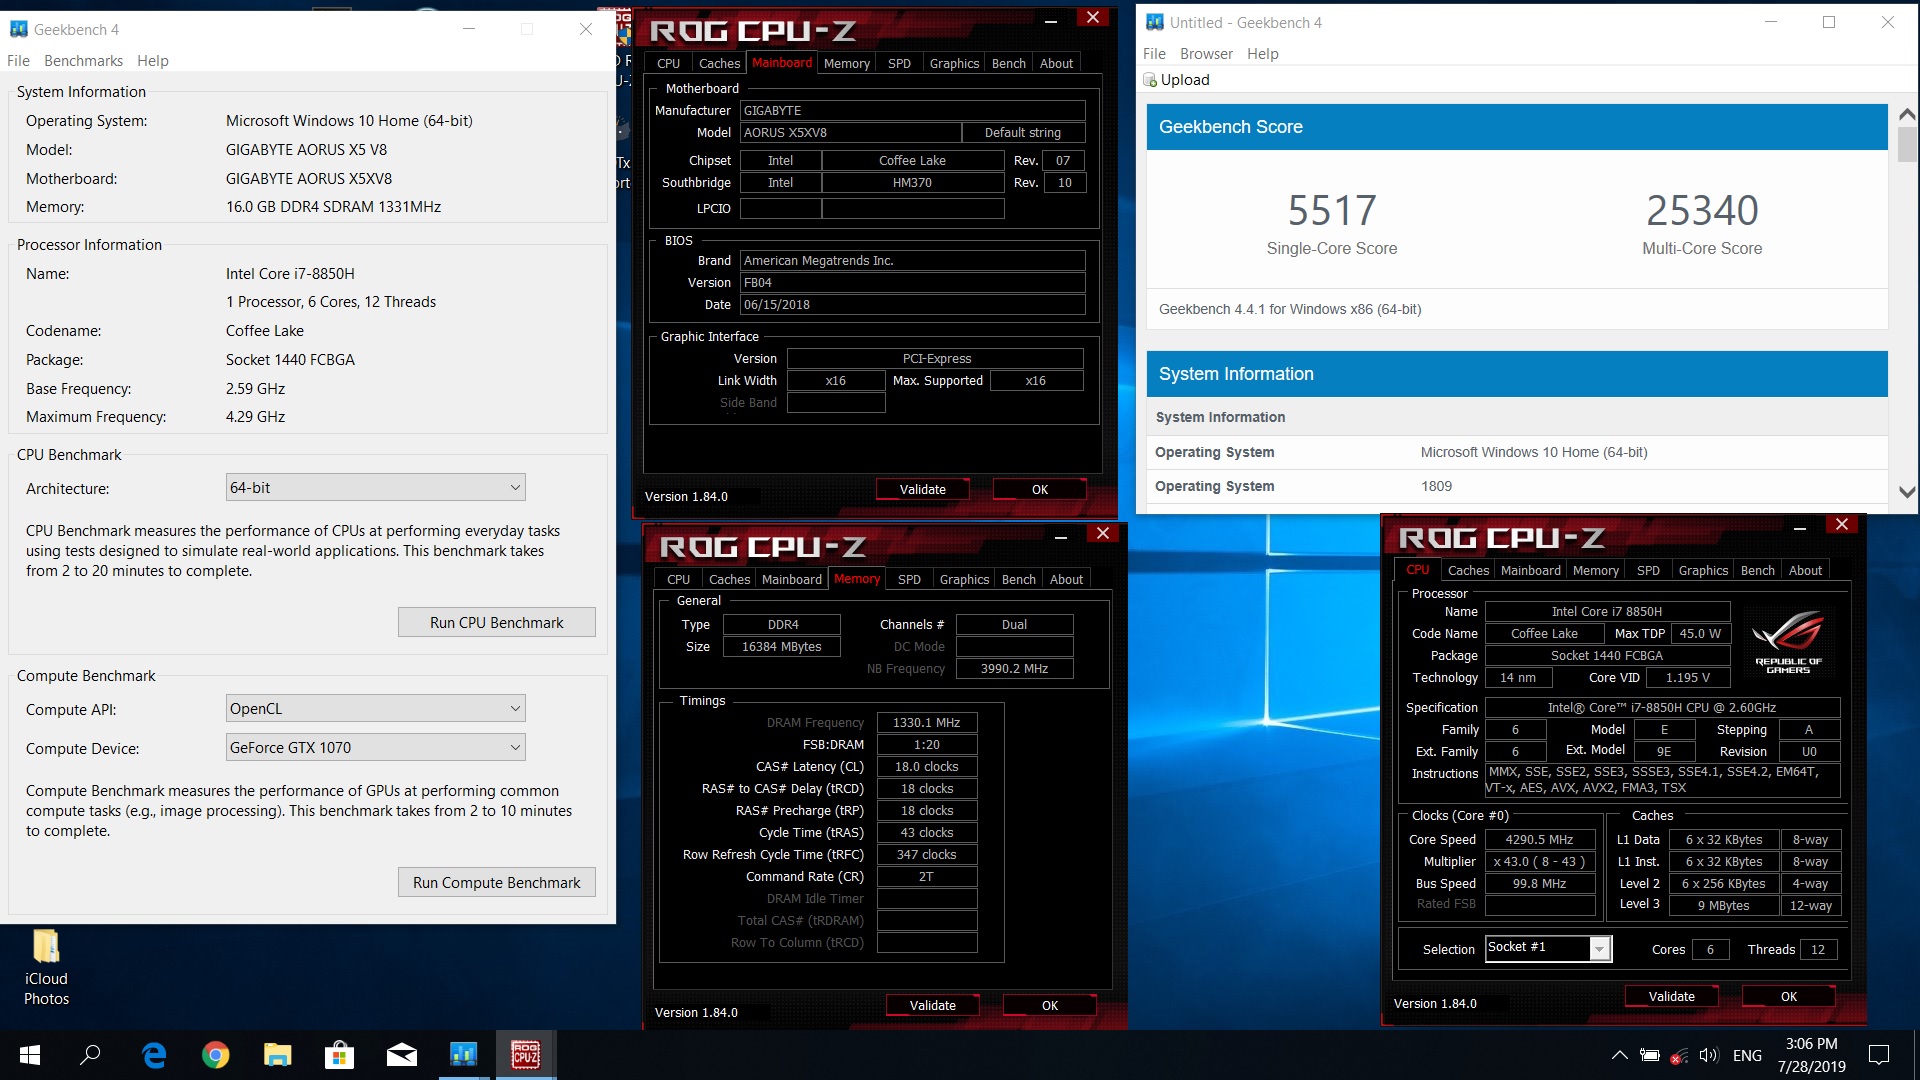This screenshot has width=1920, height=1080.
Task: Switch to Geekbench taskbar icon
Action: coord(463,1055)
